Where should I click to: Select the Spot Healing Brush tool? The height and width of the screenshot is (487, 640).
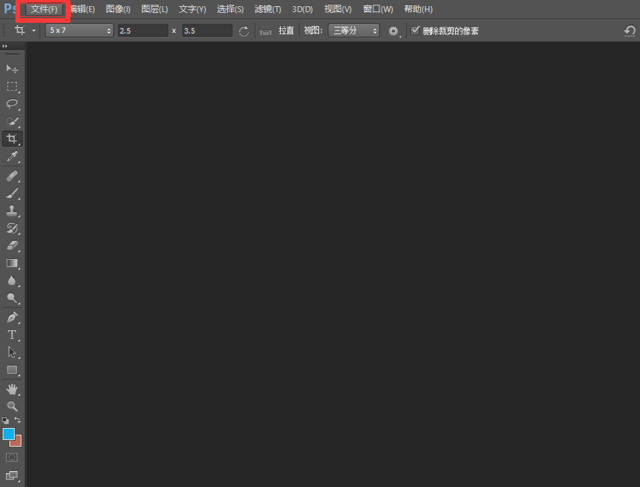(12, 176)
